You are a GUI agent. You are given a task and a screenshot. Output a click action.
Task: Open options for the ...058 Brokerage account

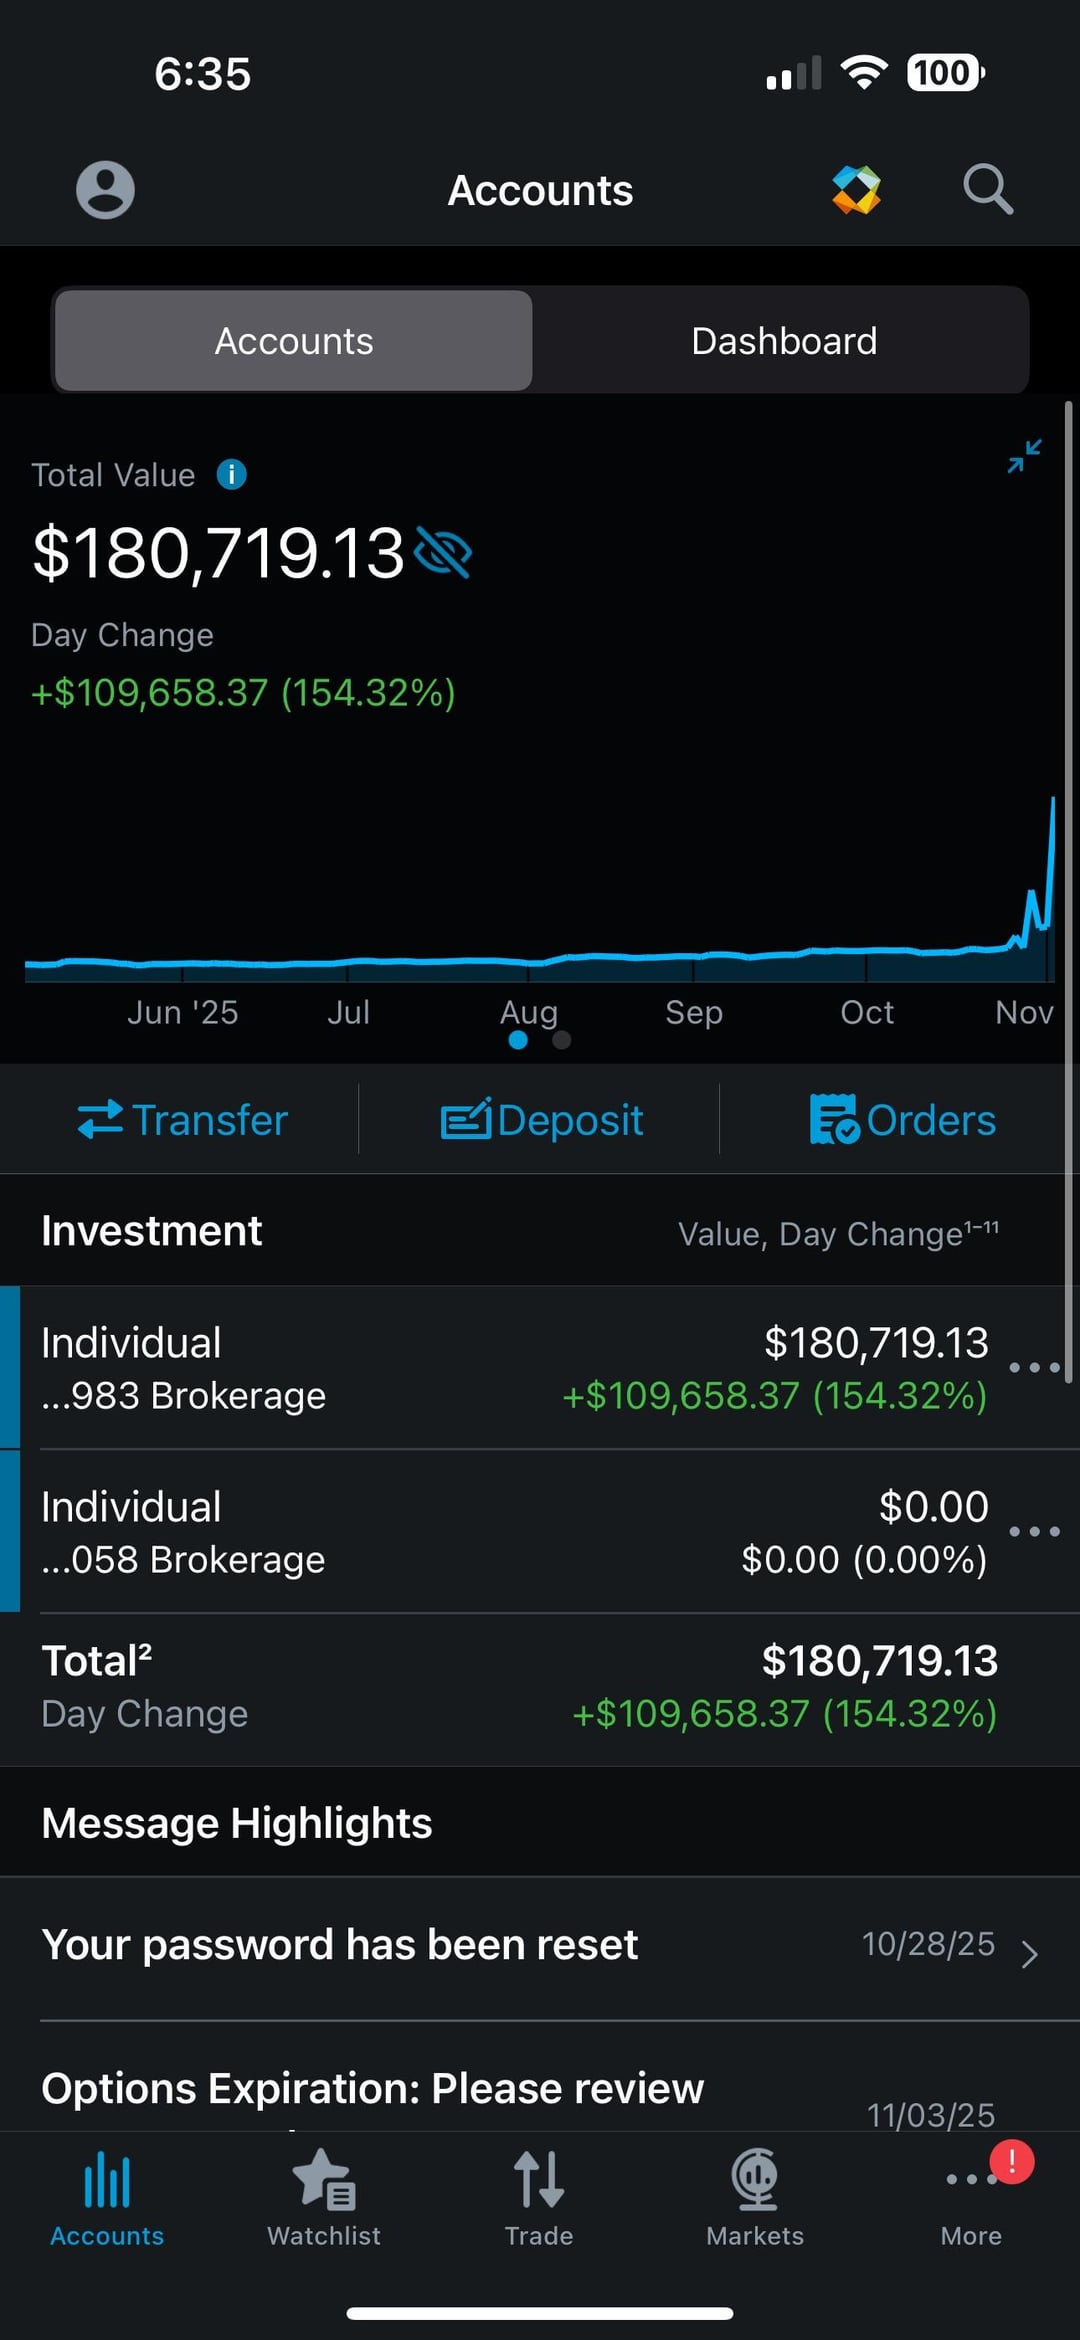pyautogui.click(x=1034, y=1531)
